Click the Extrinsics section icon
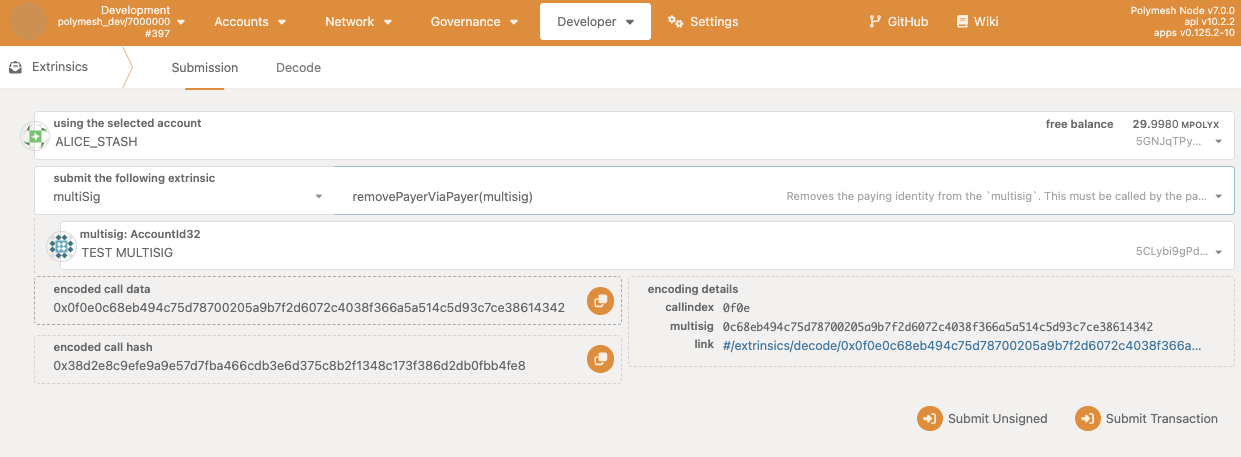 click(x=15, y=68)
